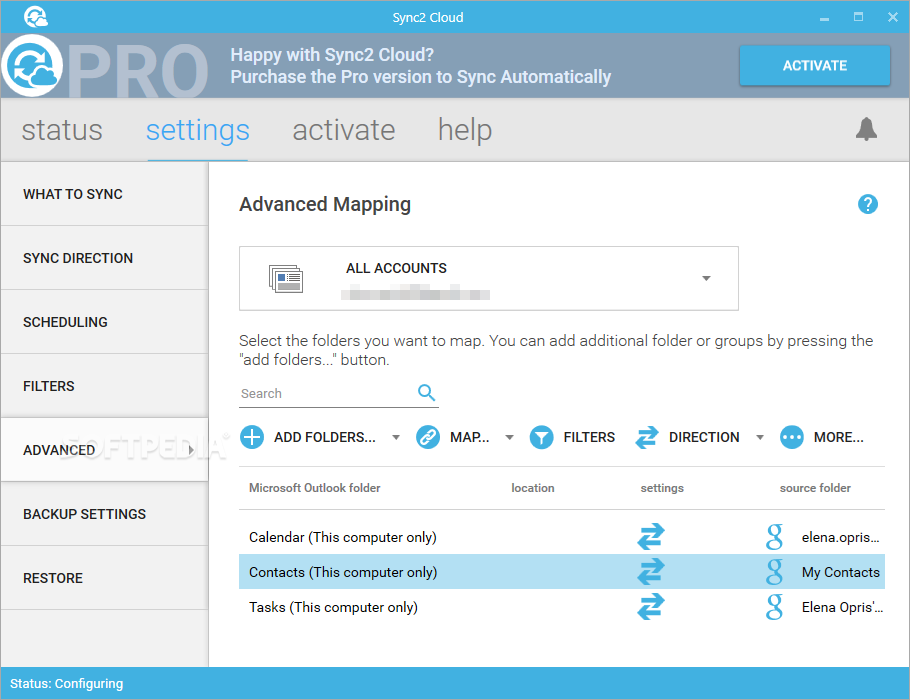Click the Direction arrows icon
This screenshot has width=910, height=700.
(x=647, y=437)
